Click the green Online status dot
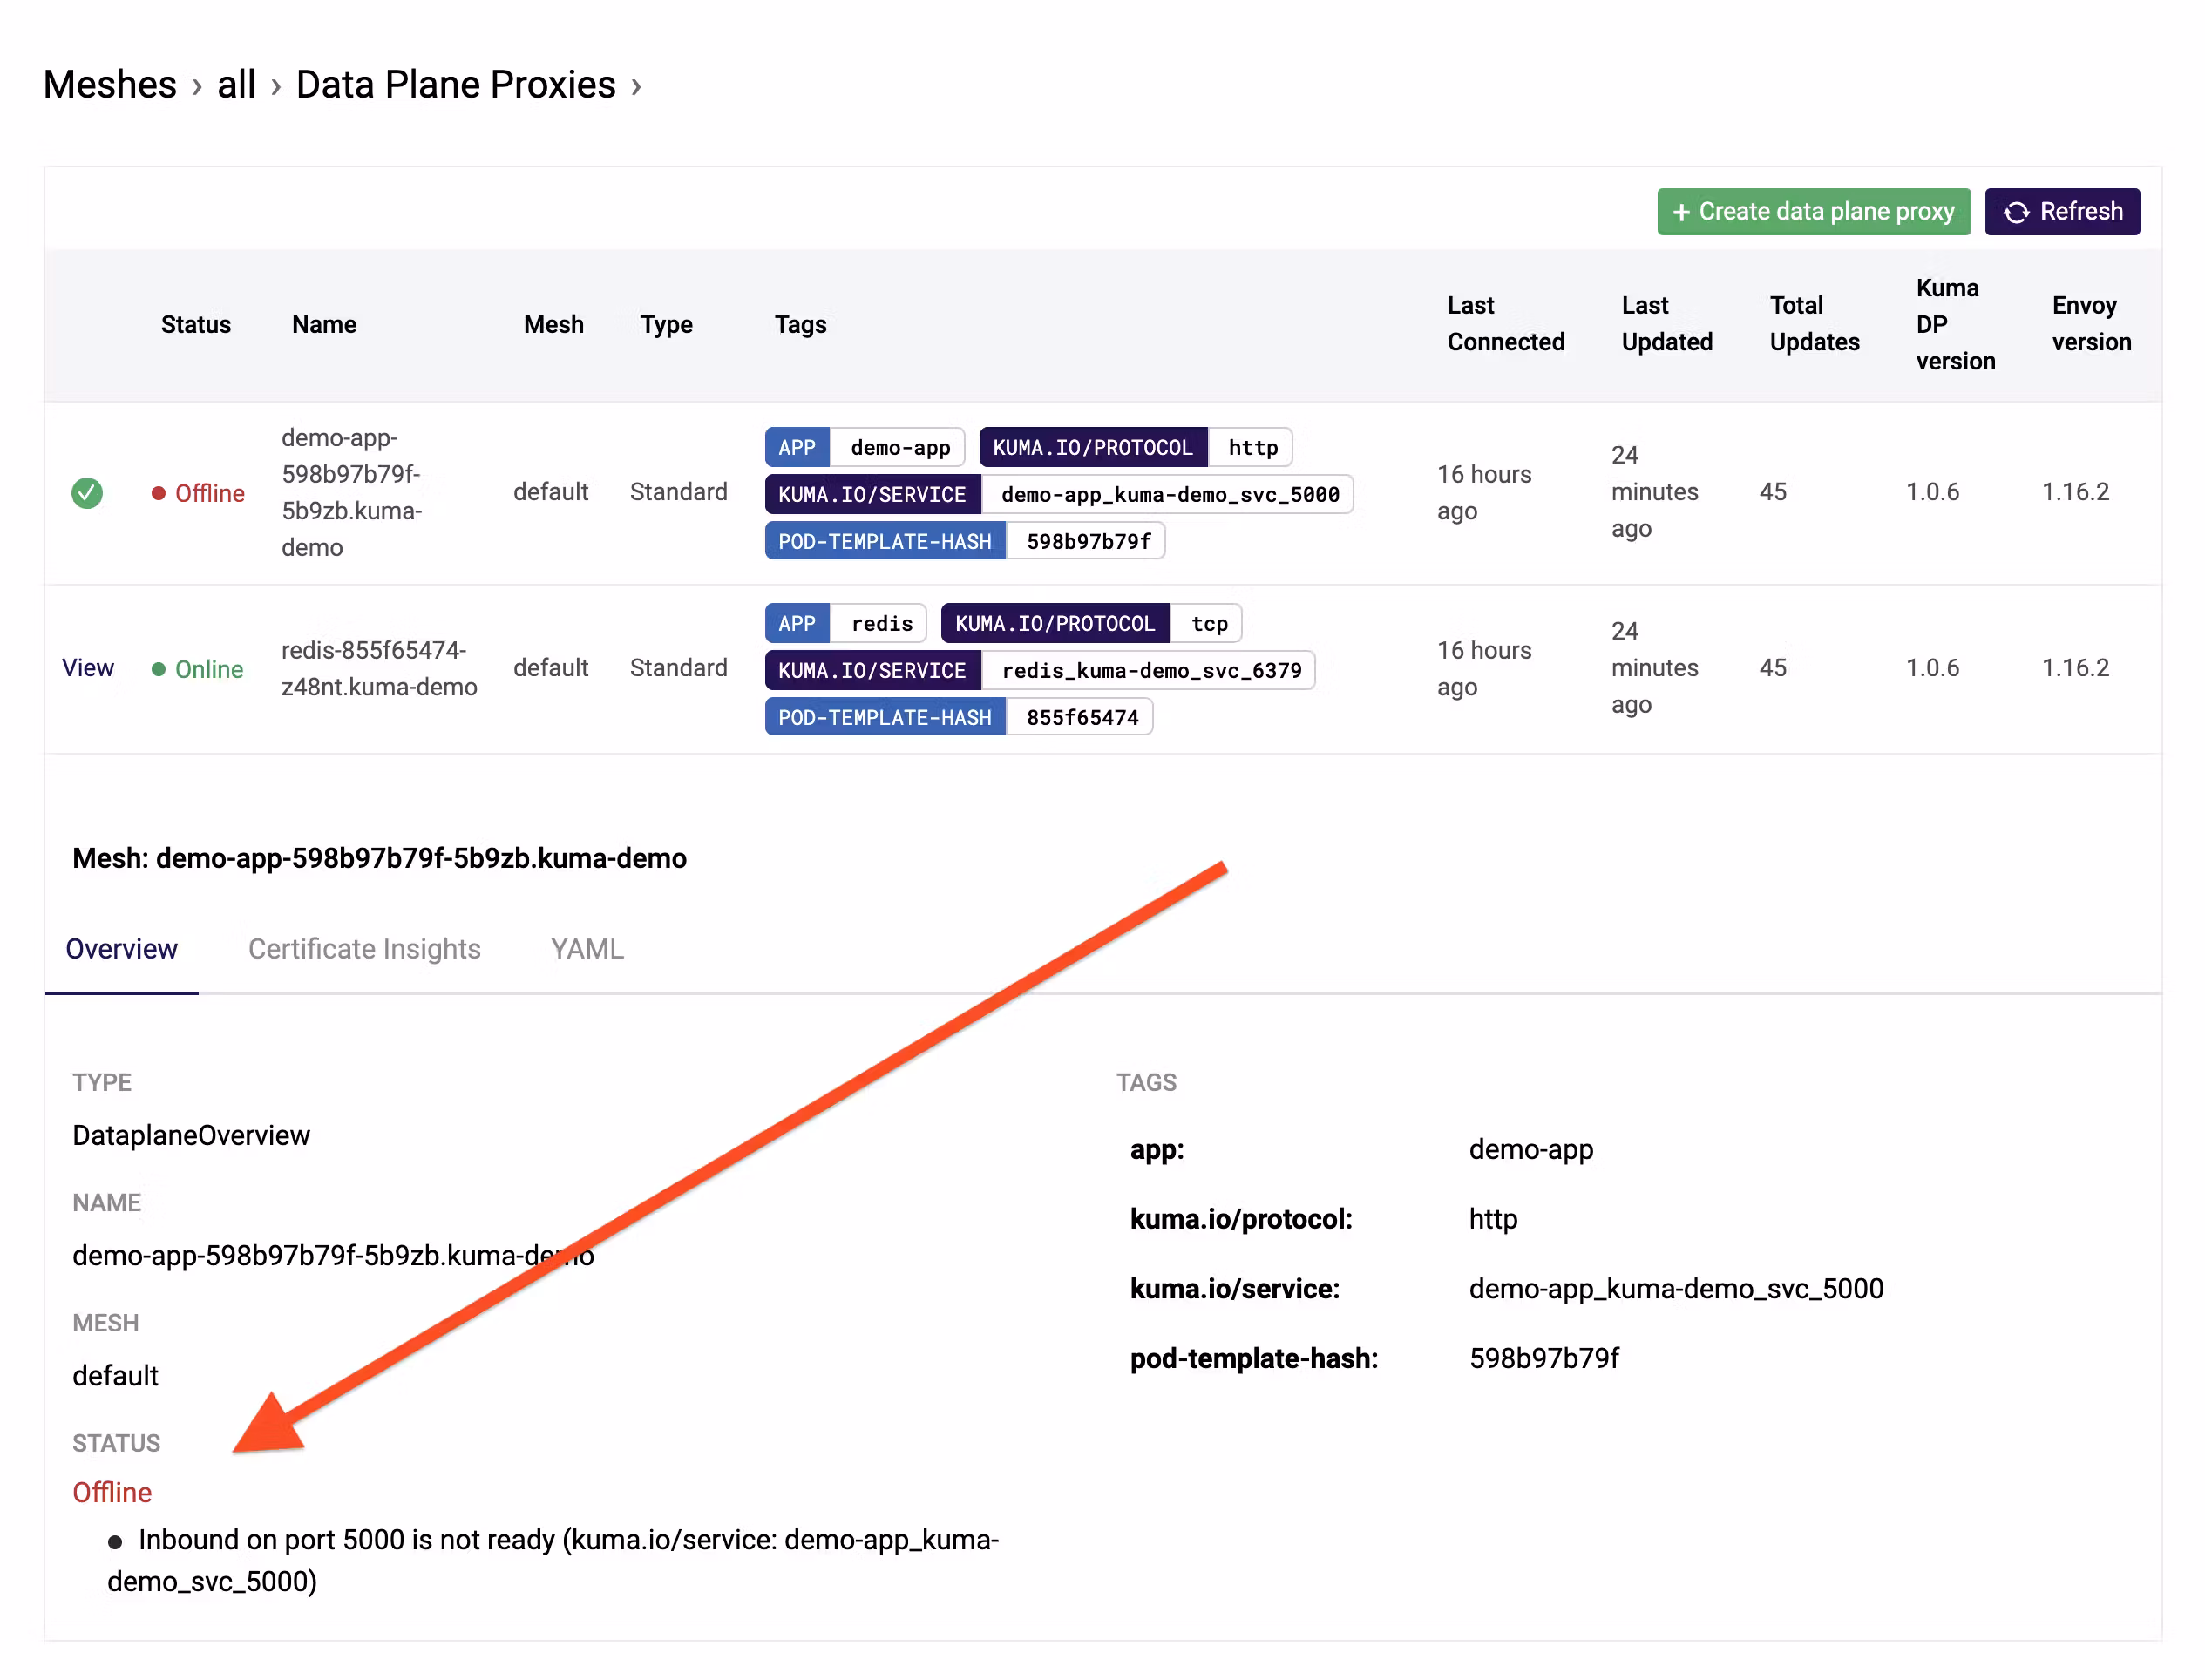The height and width of the screenshot is (1680, 2205). click(x=158, y=669)
